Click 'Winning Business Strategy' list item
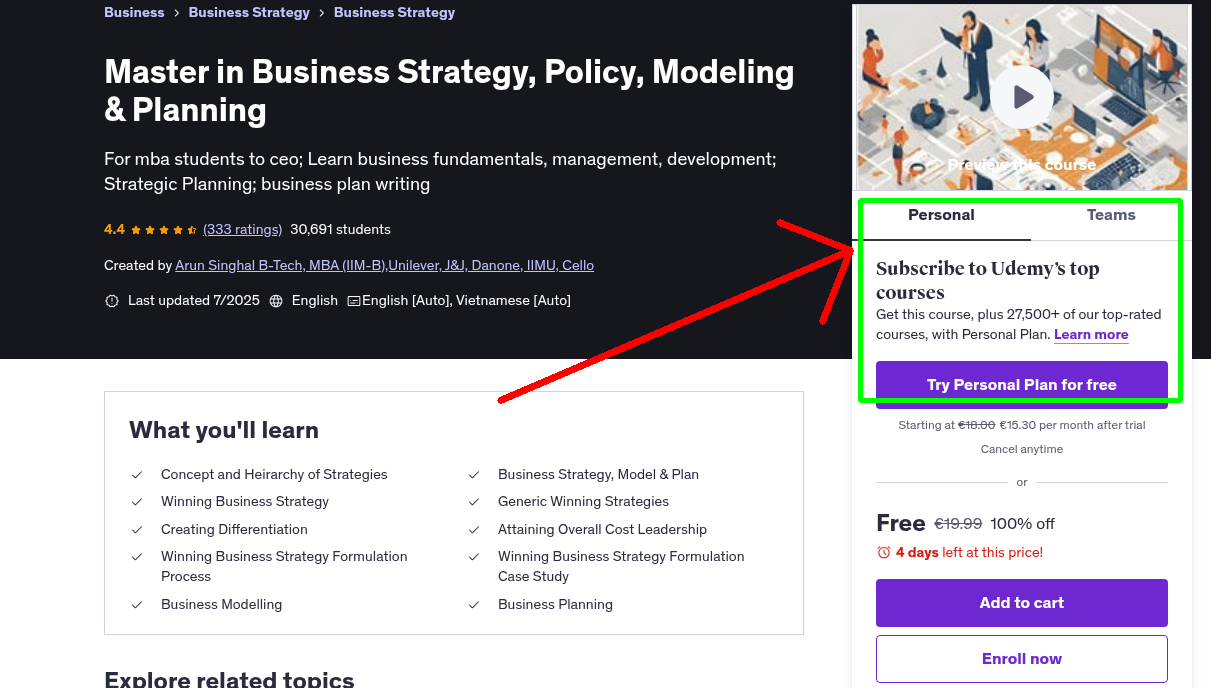Viewport: 1211px width, 688px height. tap(245, 501)
